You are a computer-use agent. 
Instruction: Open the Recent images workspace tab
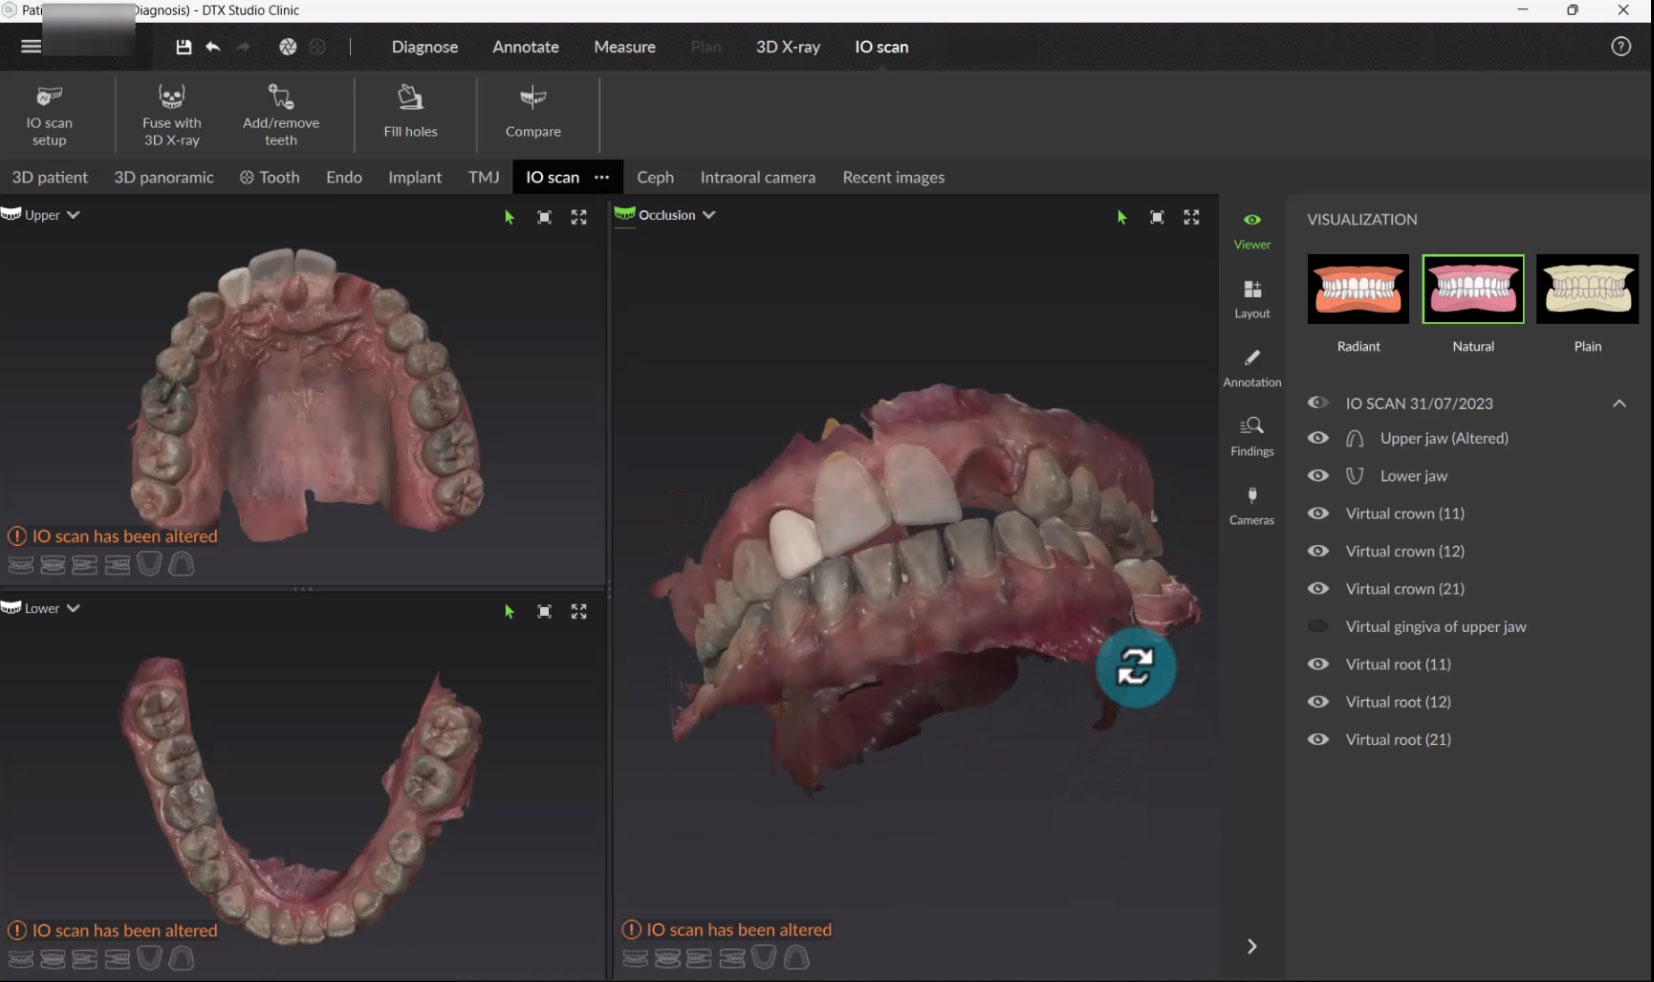point(894,177)
